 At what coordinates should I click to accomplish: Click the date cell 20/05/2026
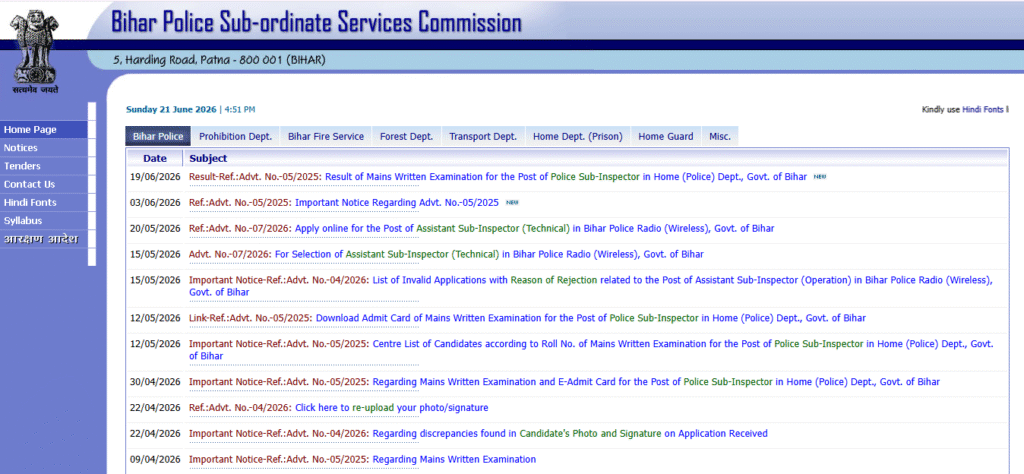pyautogui.click(x=155, y=229)
